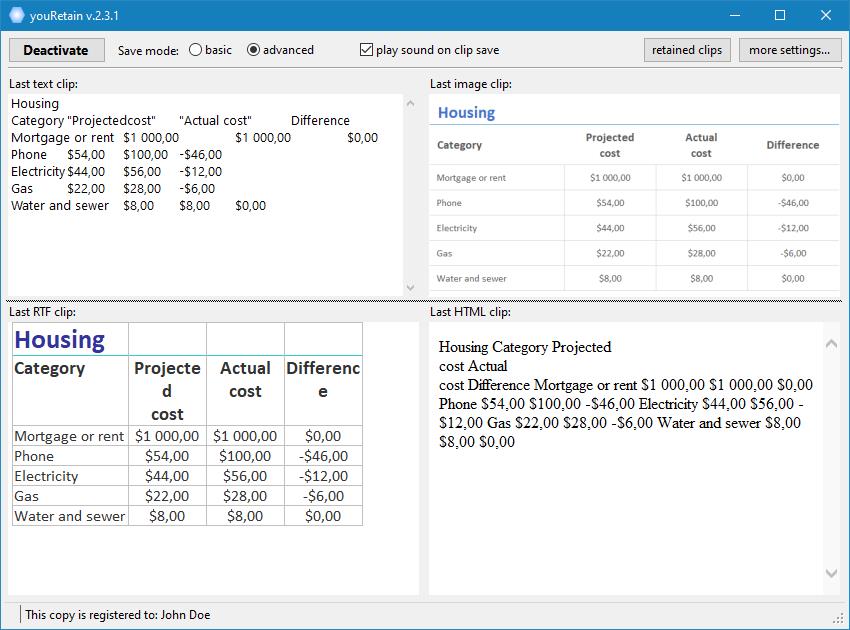Click the resize grip in status bar corner
The width and height of the screenshot is (850, 630).
pos(840,620)
